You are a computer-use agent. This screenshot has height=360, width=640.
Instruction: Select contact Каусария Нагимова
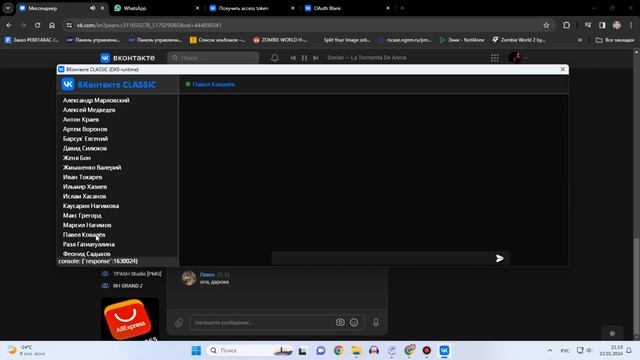pyautogui.click(x=91, y=206)
